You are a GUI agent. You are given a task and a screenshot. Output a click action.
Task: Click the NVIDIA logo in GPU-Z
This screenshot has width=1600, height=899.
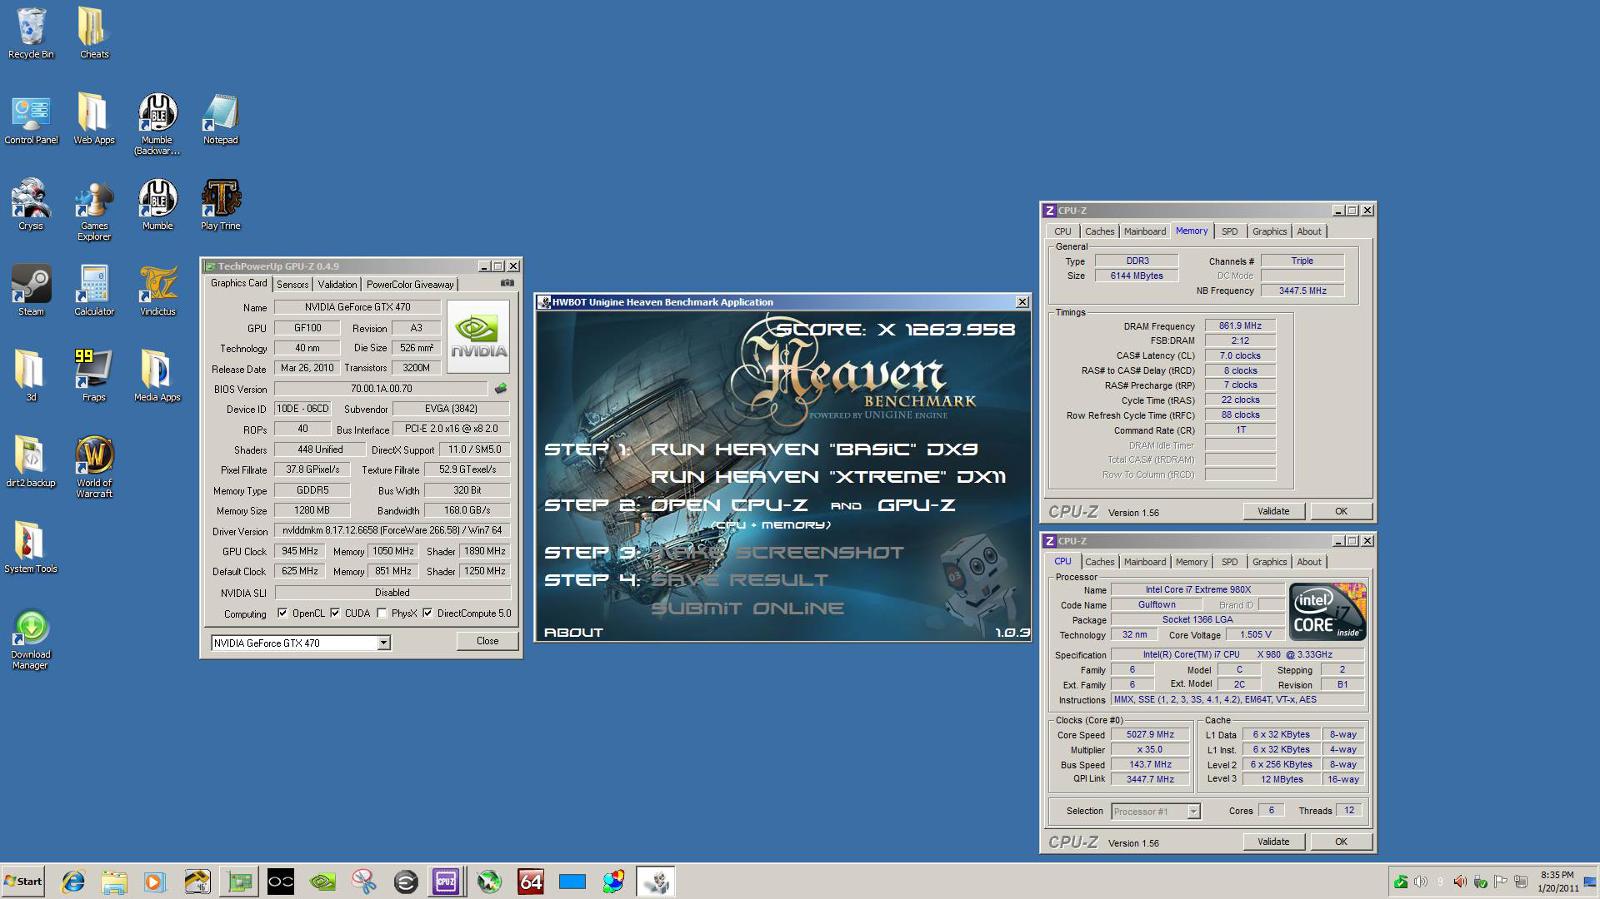[x=478, y=337]
